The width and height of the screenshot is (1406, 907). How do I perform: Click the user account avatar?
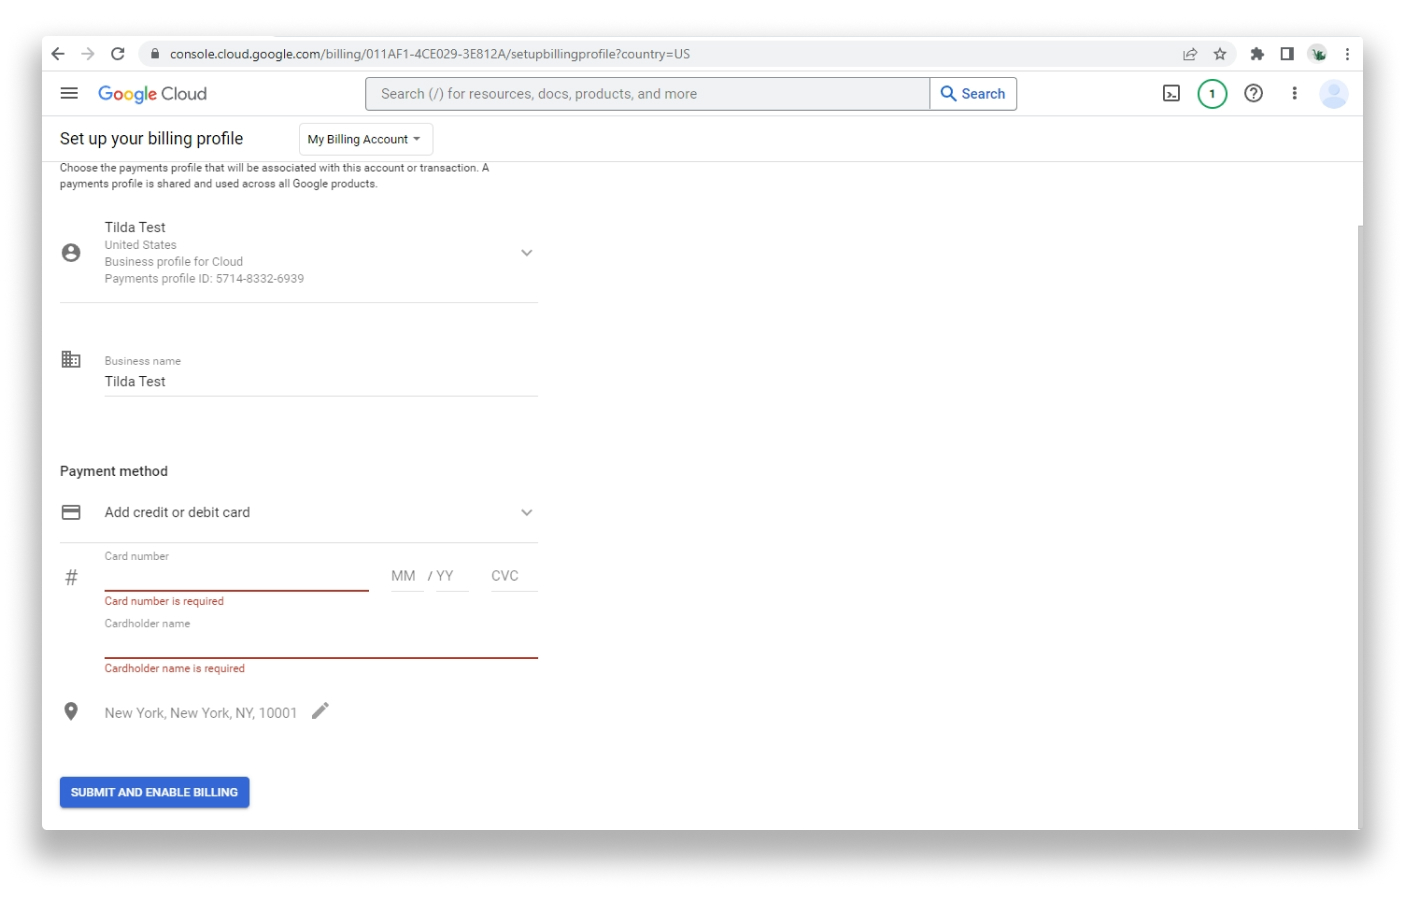(1333, 94)
